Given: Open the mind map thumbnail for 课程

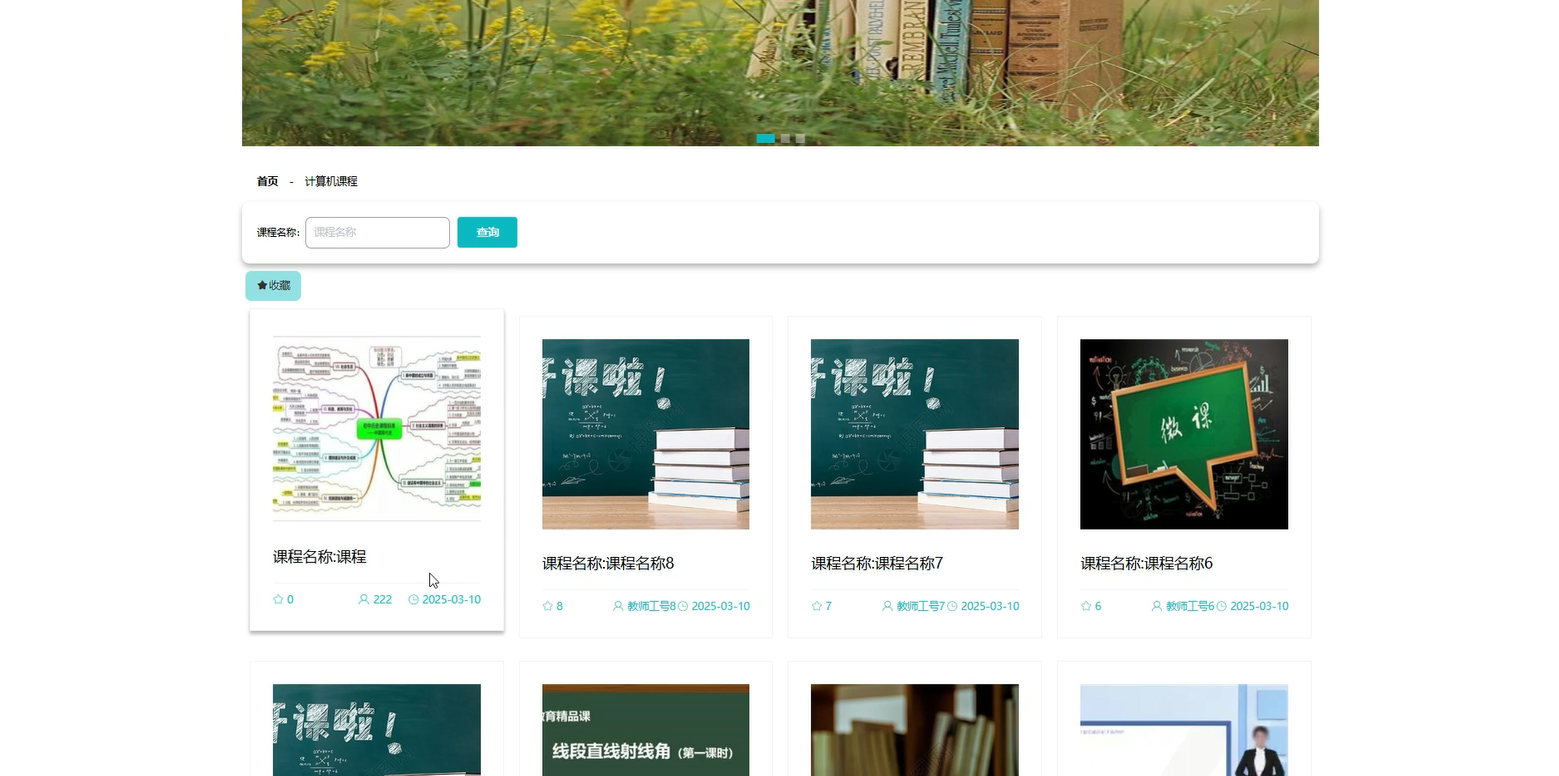Looking at the screenshot, I should click(377, 428).
